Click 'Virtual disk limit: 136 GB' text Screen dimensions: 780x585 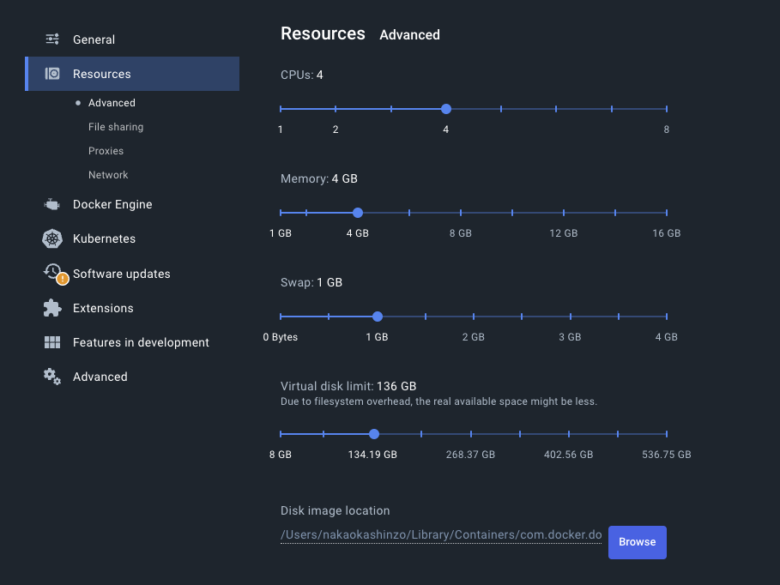point(348,386)
